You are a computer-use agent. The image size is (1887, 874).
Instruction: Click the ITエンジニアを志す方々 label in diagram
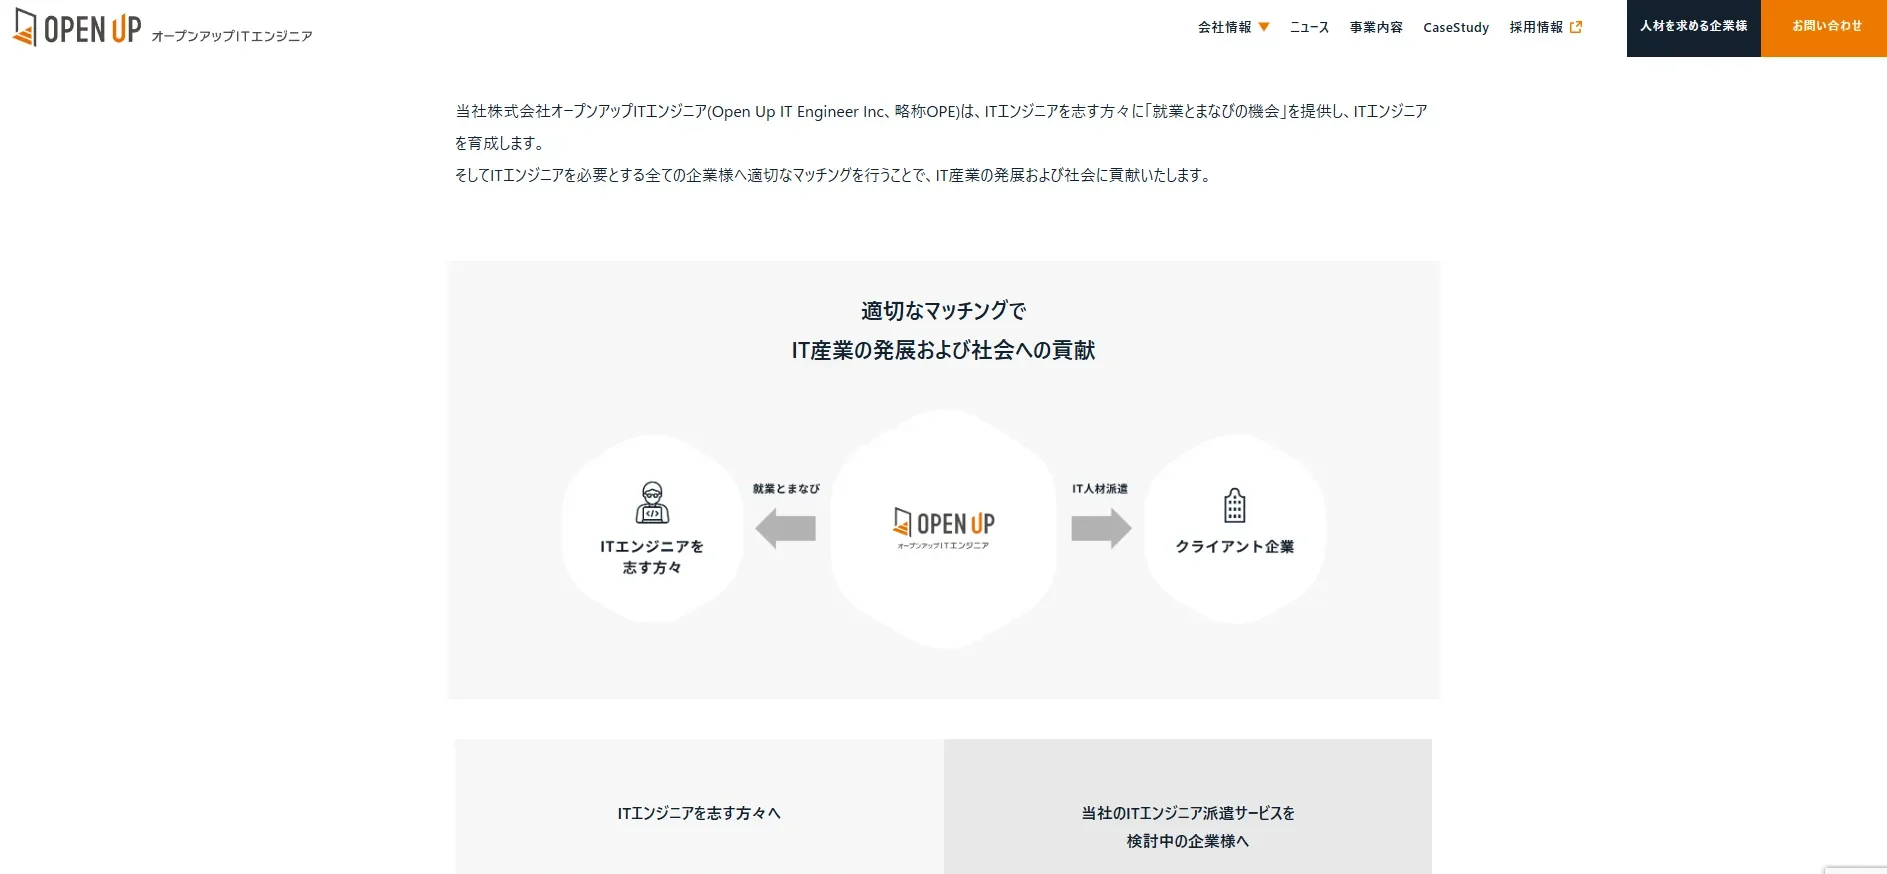point(652,557)
